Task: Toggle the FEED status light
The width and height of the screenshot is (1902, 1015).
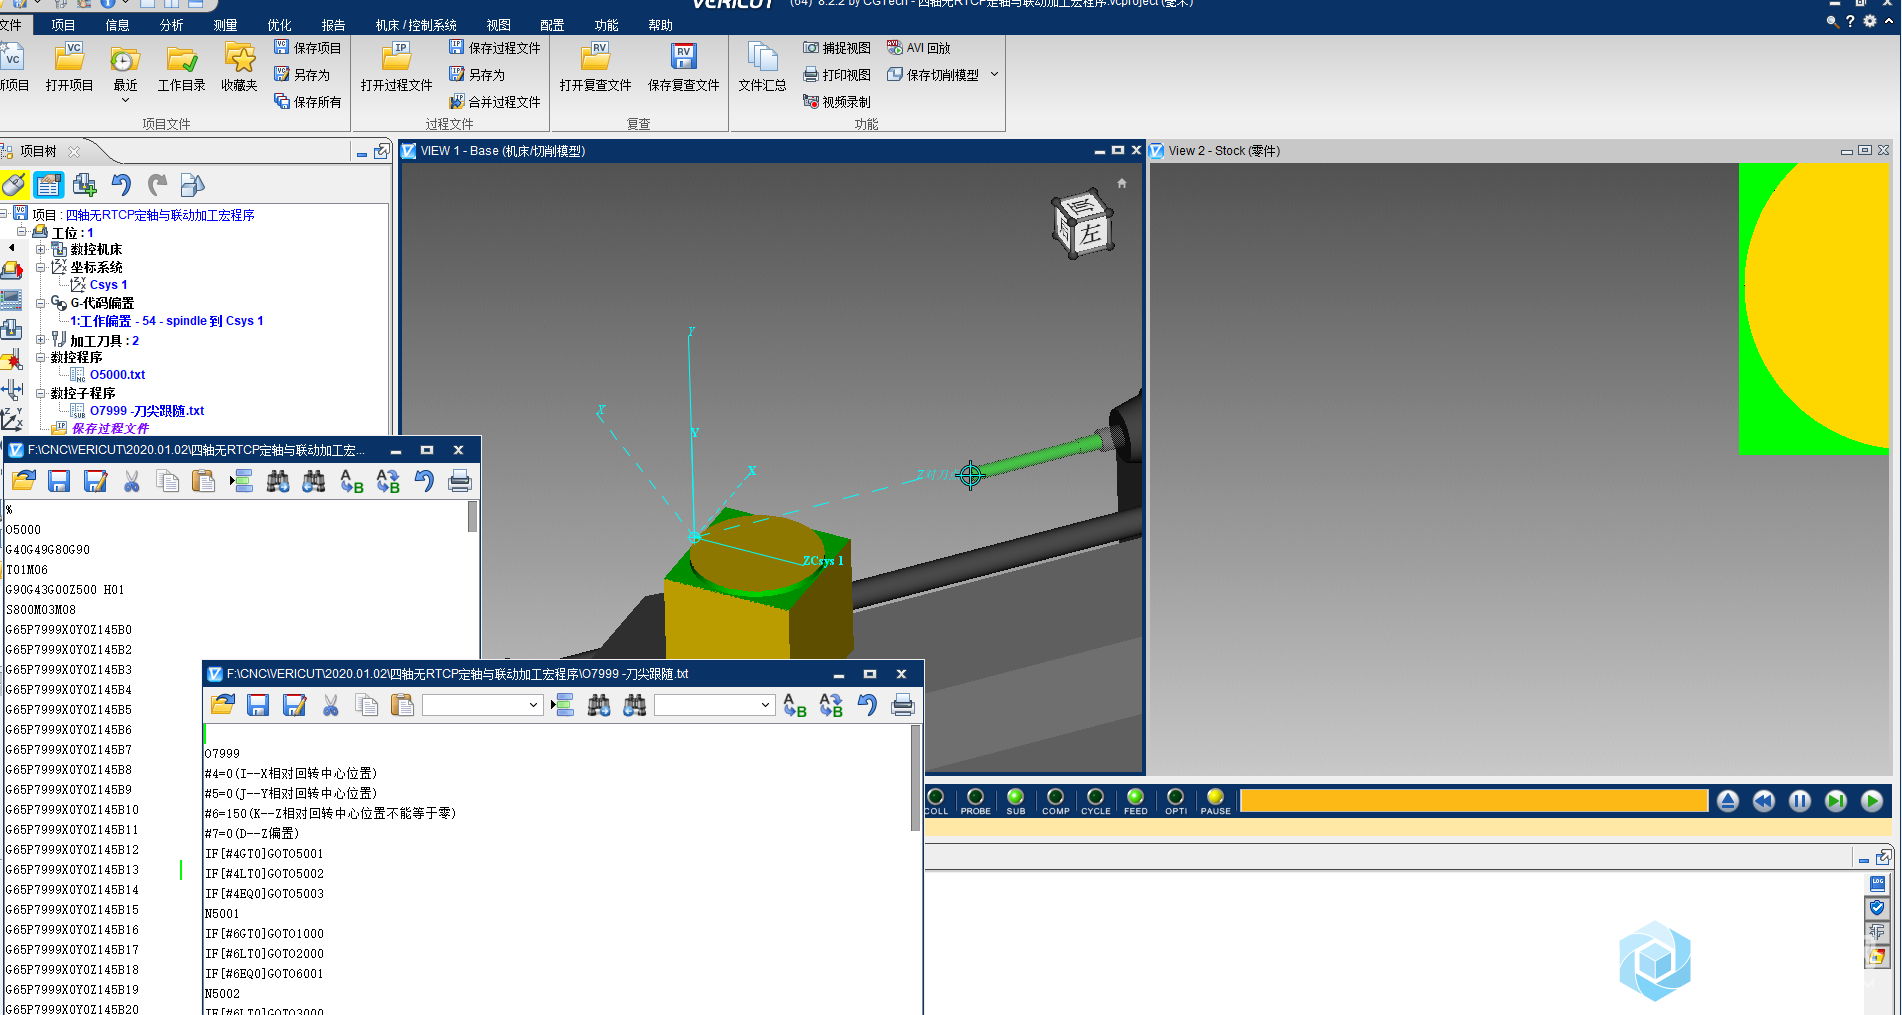Action: click(x=1135, y=801)
